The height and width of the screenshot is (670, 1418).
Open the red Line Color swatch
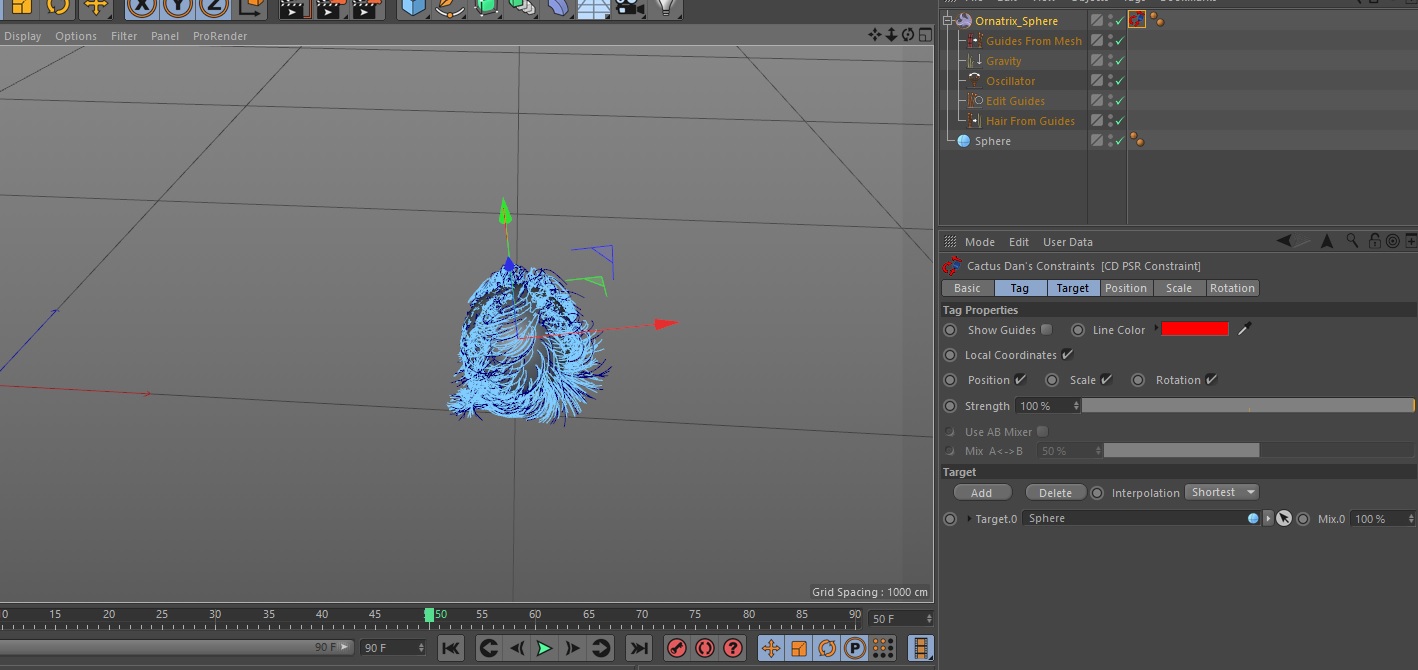(x=1194, y=329)
